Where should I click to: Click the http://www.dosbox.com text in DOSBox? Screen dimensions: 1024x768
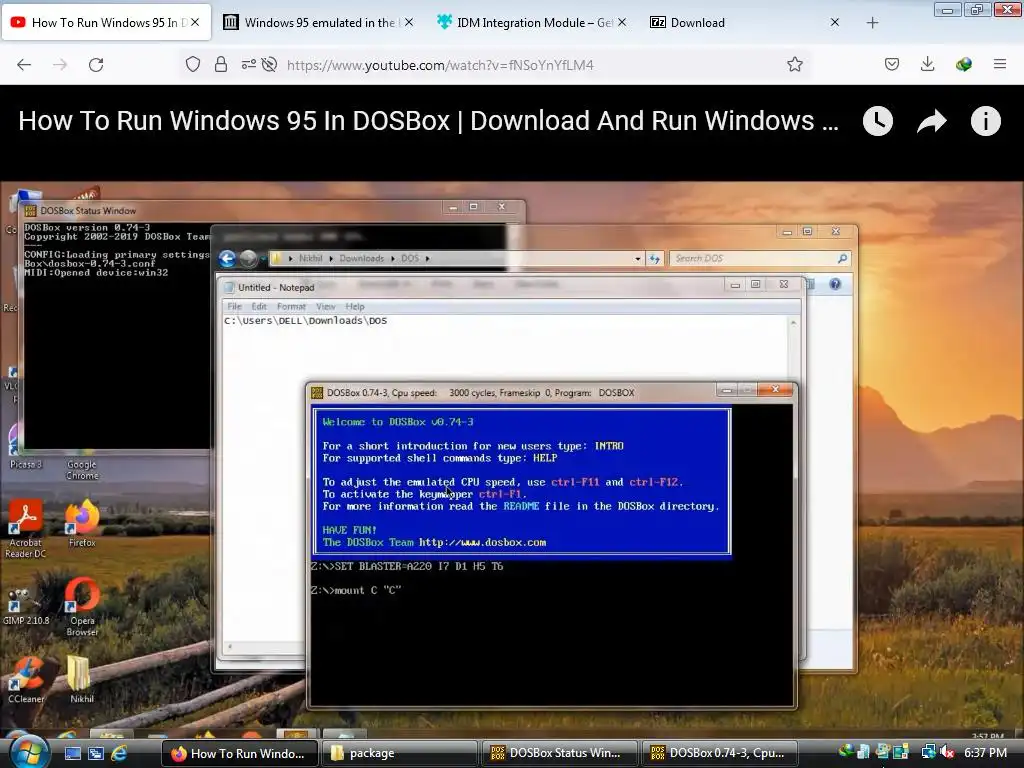click(482, 542)
